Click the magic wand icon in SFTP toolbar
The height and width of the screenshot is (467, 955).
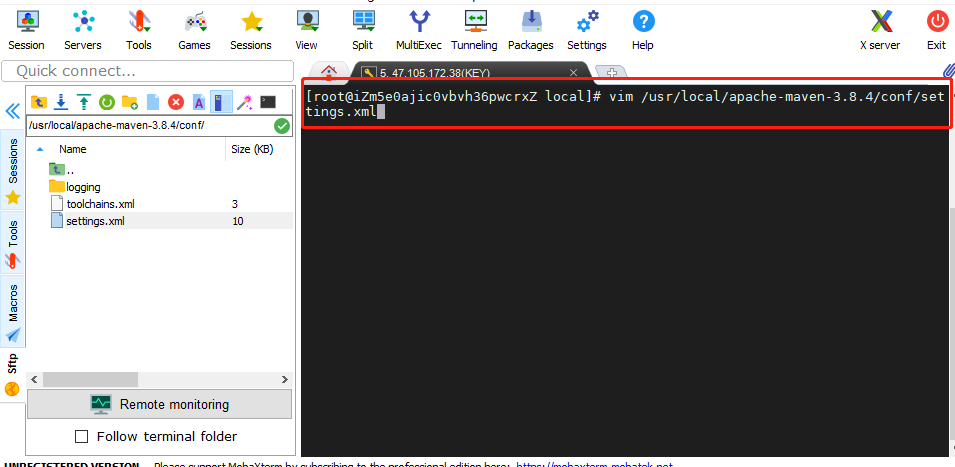[245, 102]
